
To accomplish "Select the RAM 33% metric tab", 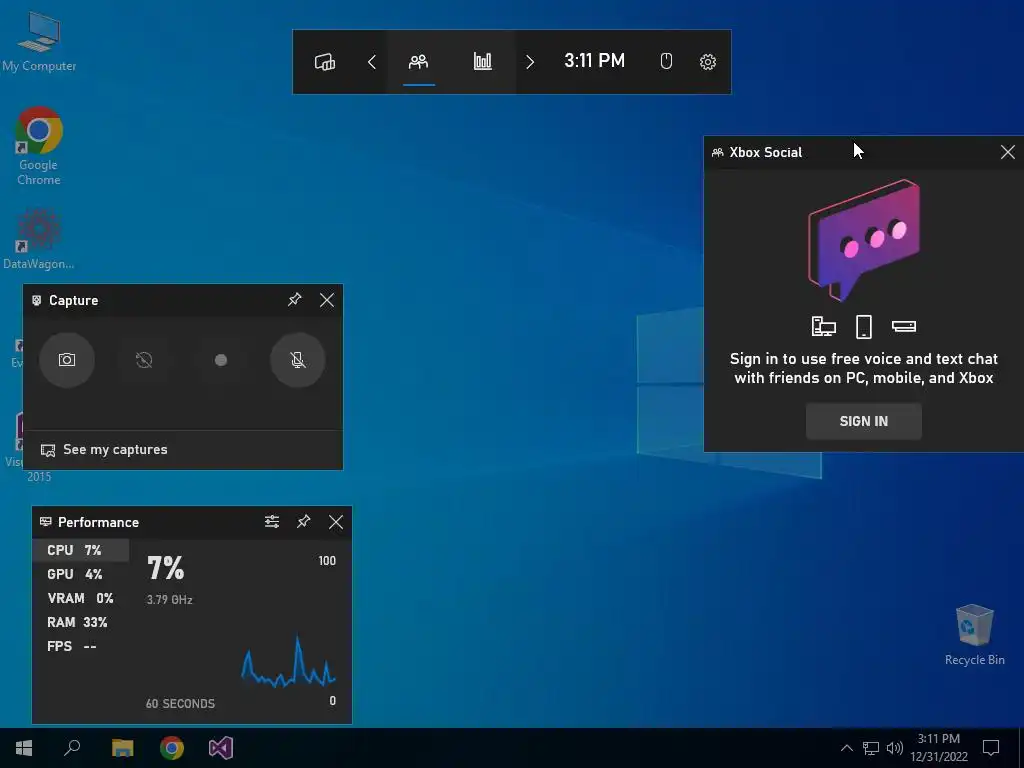I will point(81,622).
